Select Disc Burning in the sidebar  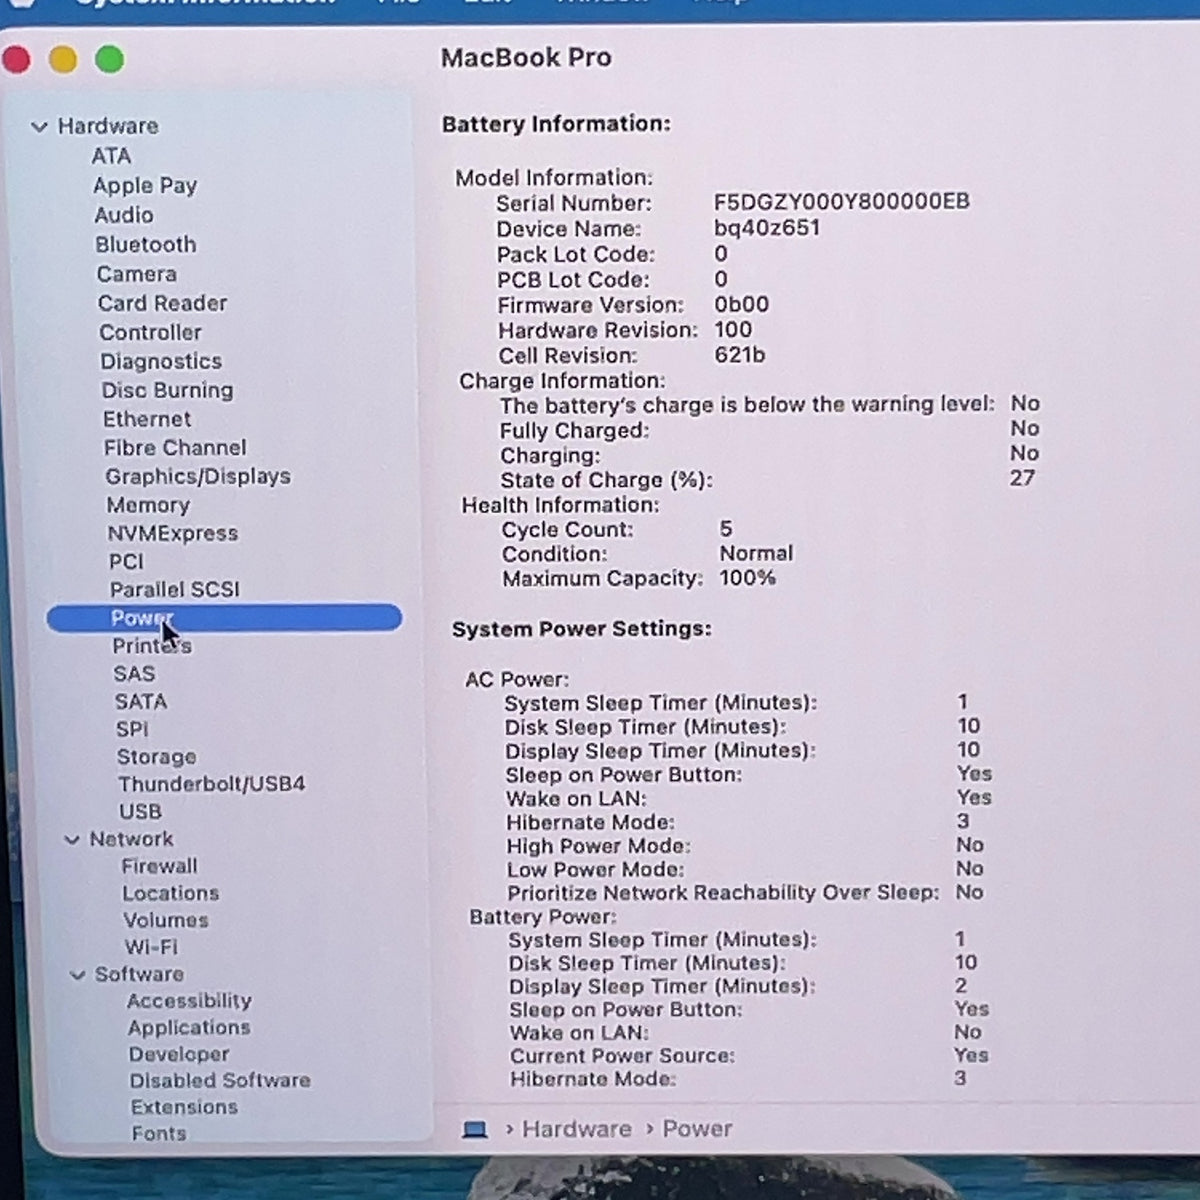point(167,390)
